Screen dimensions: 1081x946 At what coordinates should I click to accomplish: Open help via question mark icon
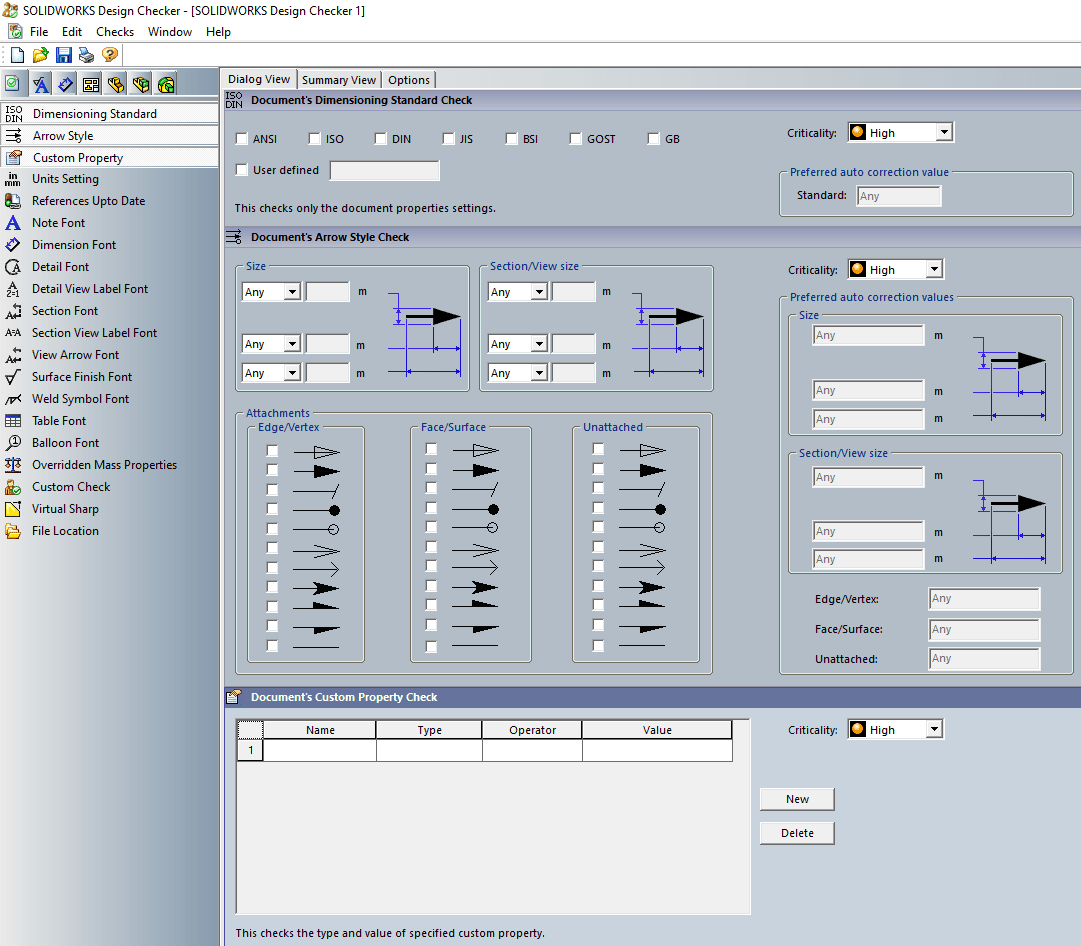click(110, 55)
